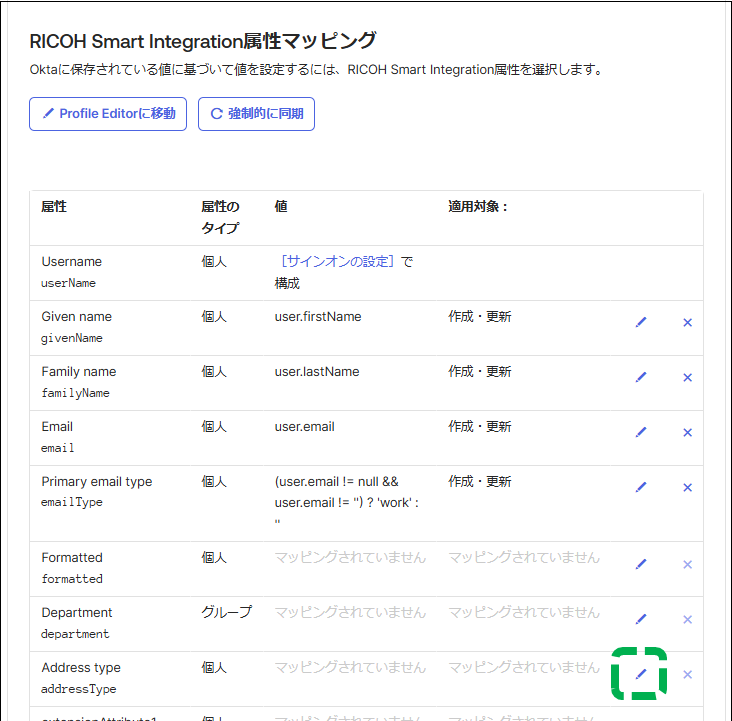Click 作成・更新 in Given name row

(x=480, y=317)
